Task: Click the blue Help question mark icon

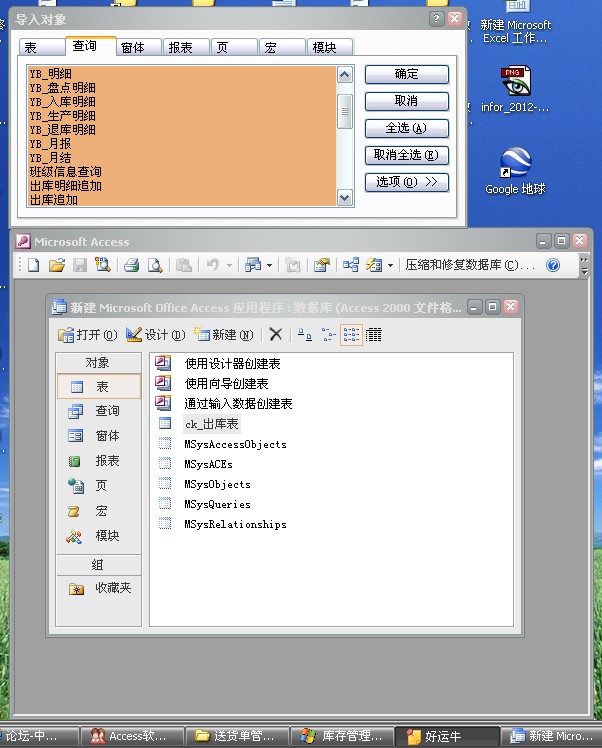Action: [553, 265]
